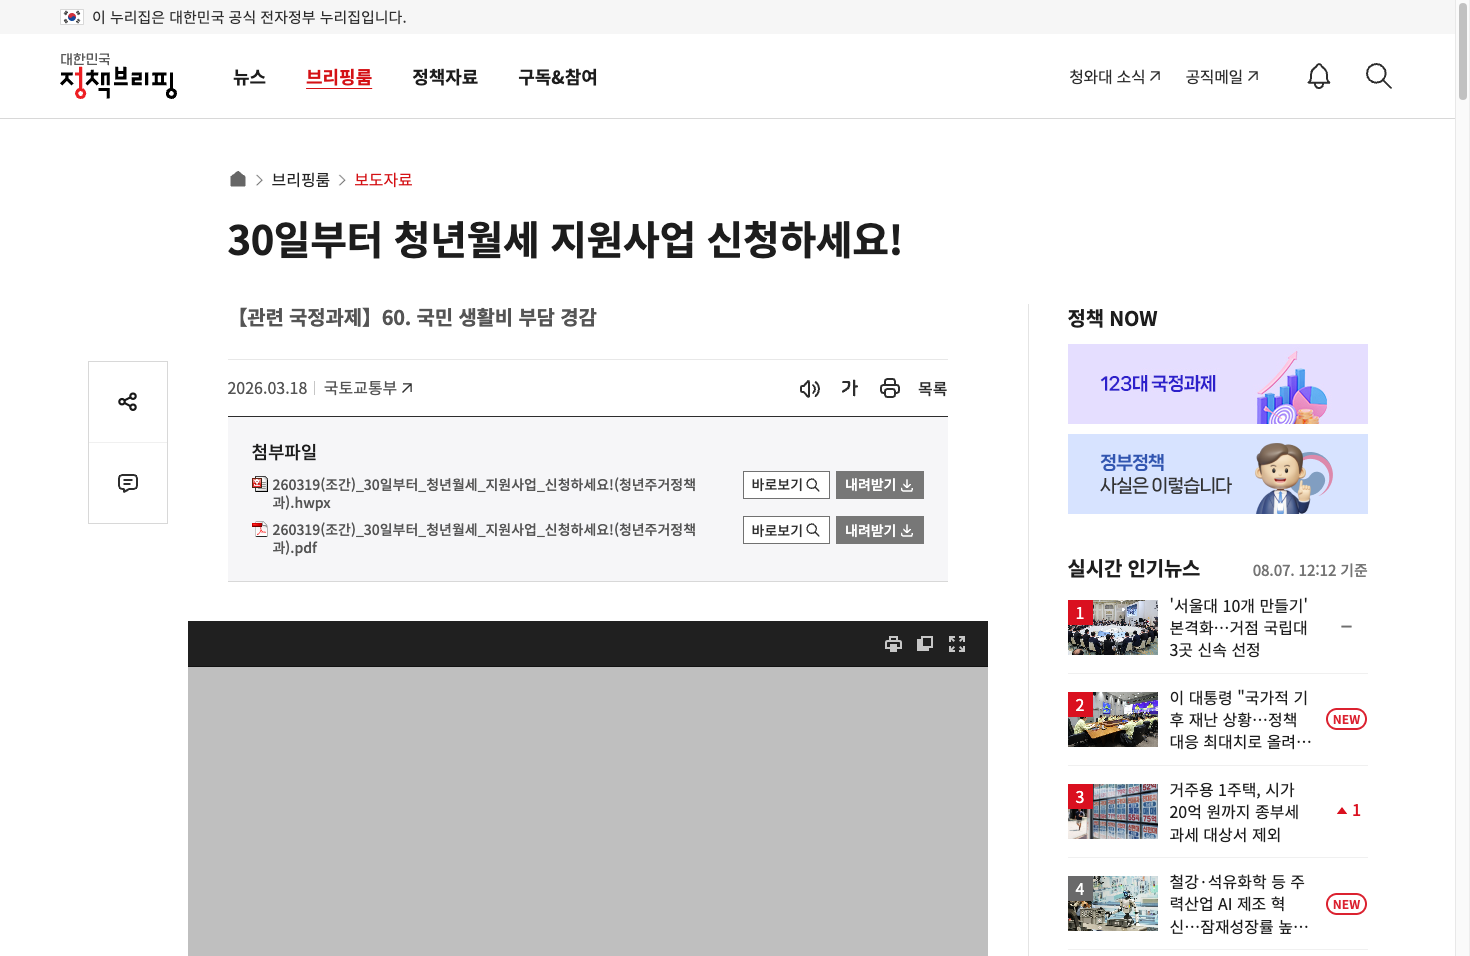Click the pdf file icon in attachments
Screen dimensions: 1470x956
click(260, 529)
